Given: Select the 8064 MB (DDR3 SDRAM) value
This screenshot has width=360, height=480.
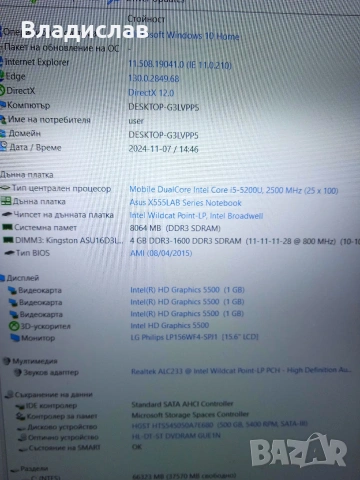Looking at the screenshot, I should (x=175, y=228).
